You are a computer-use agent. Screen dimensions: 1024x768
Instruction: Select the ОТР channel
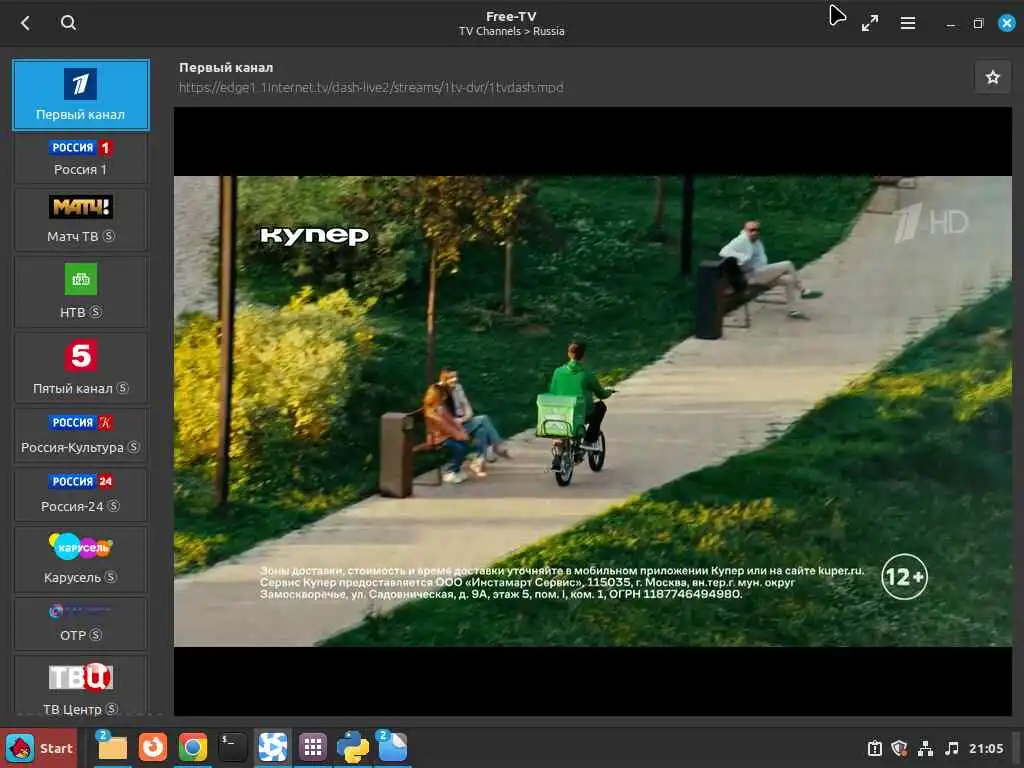pos(81,624)
